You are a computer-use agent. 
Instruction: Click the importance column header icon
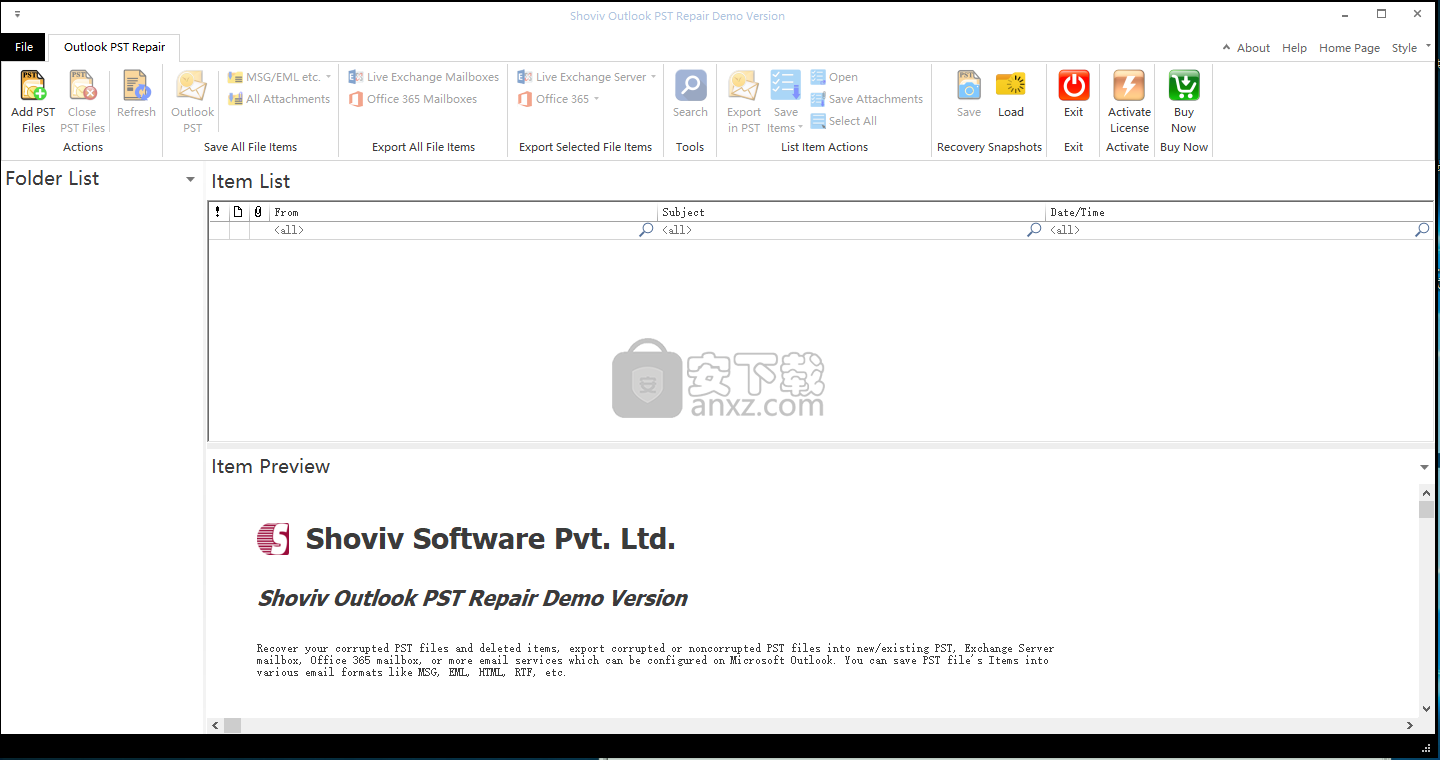point(218,212)
